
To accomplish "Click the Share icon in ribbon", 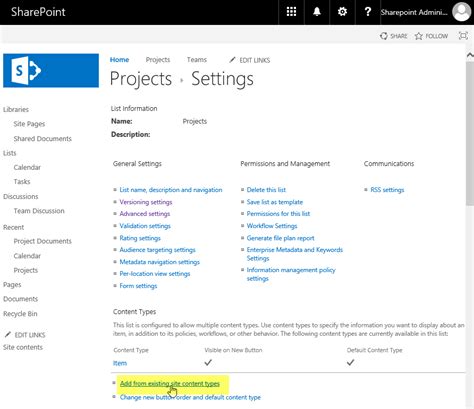I will coord(384,36).
